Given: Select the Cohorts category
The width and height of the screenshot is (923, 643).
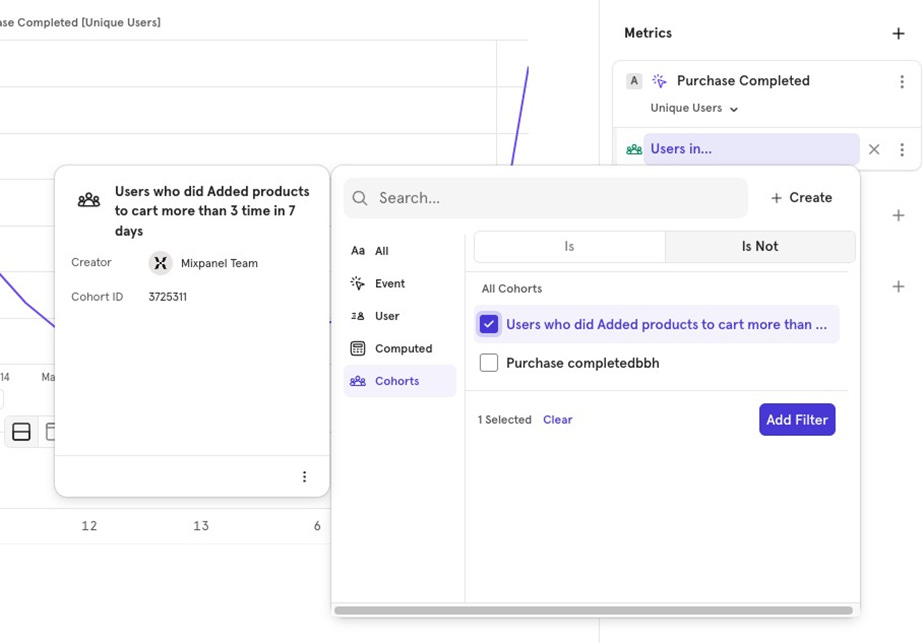Looking at the screenshot, I should (x=400, y=381).
